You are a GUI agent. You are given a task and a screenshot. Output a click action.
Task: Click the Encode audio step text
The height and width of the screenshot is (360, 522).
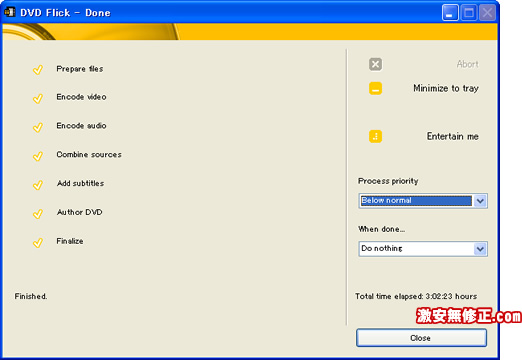(81, 126)
